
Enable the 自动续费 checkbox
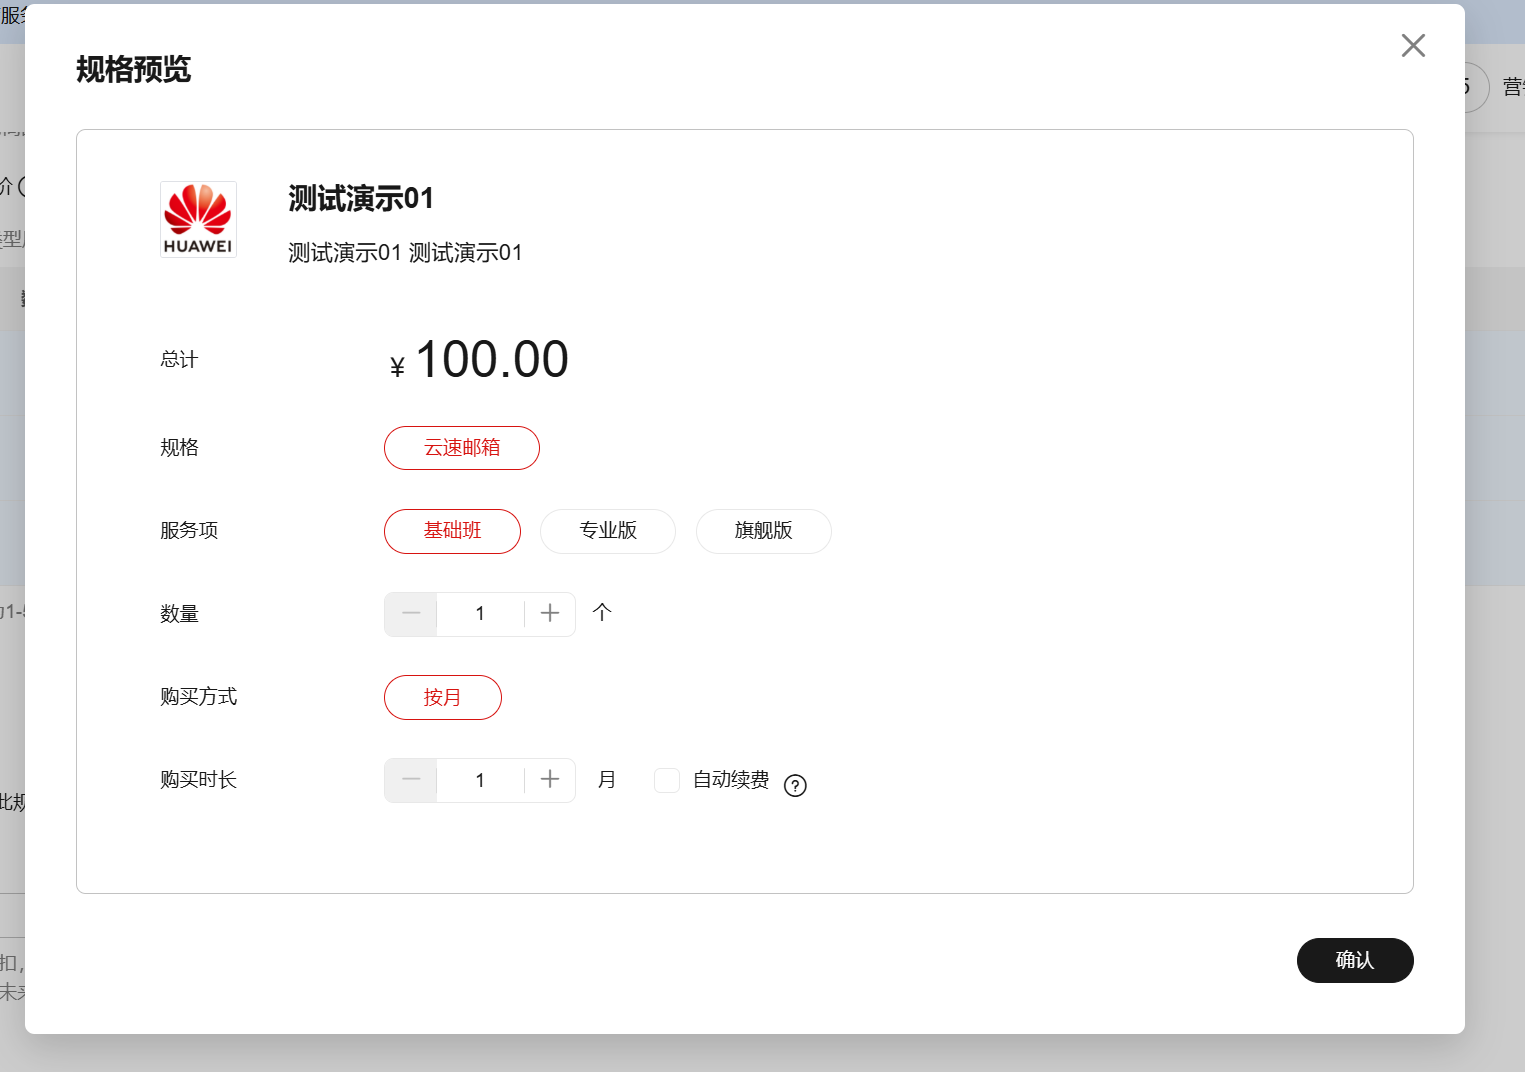[x=667, y=780]
